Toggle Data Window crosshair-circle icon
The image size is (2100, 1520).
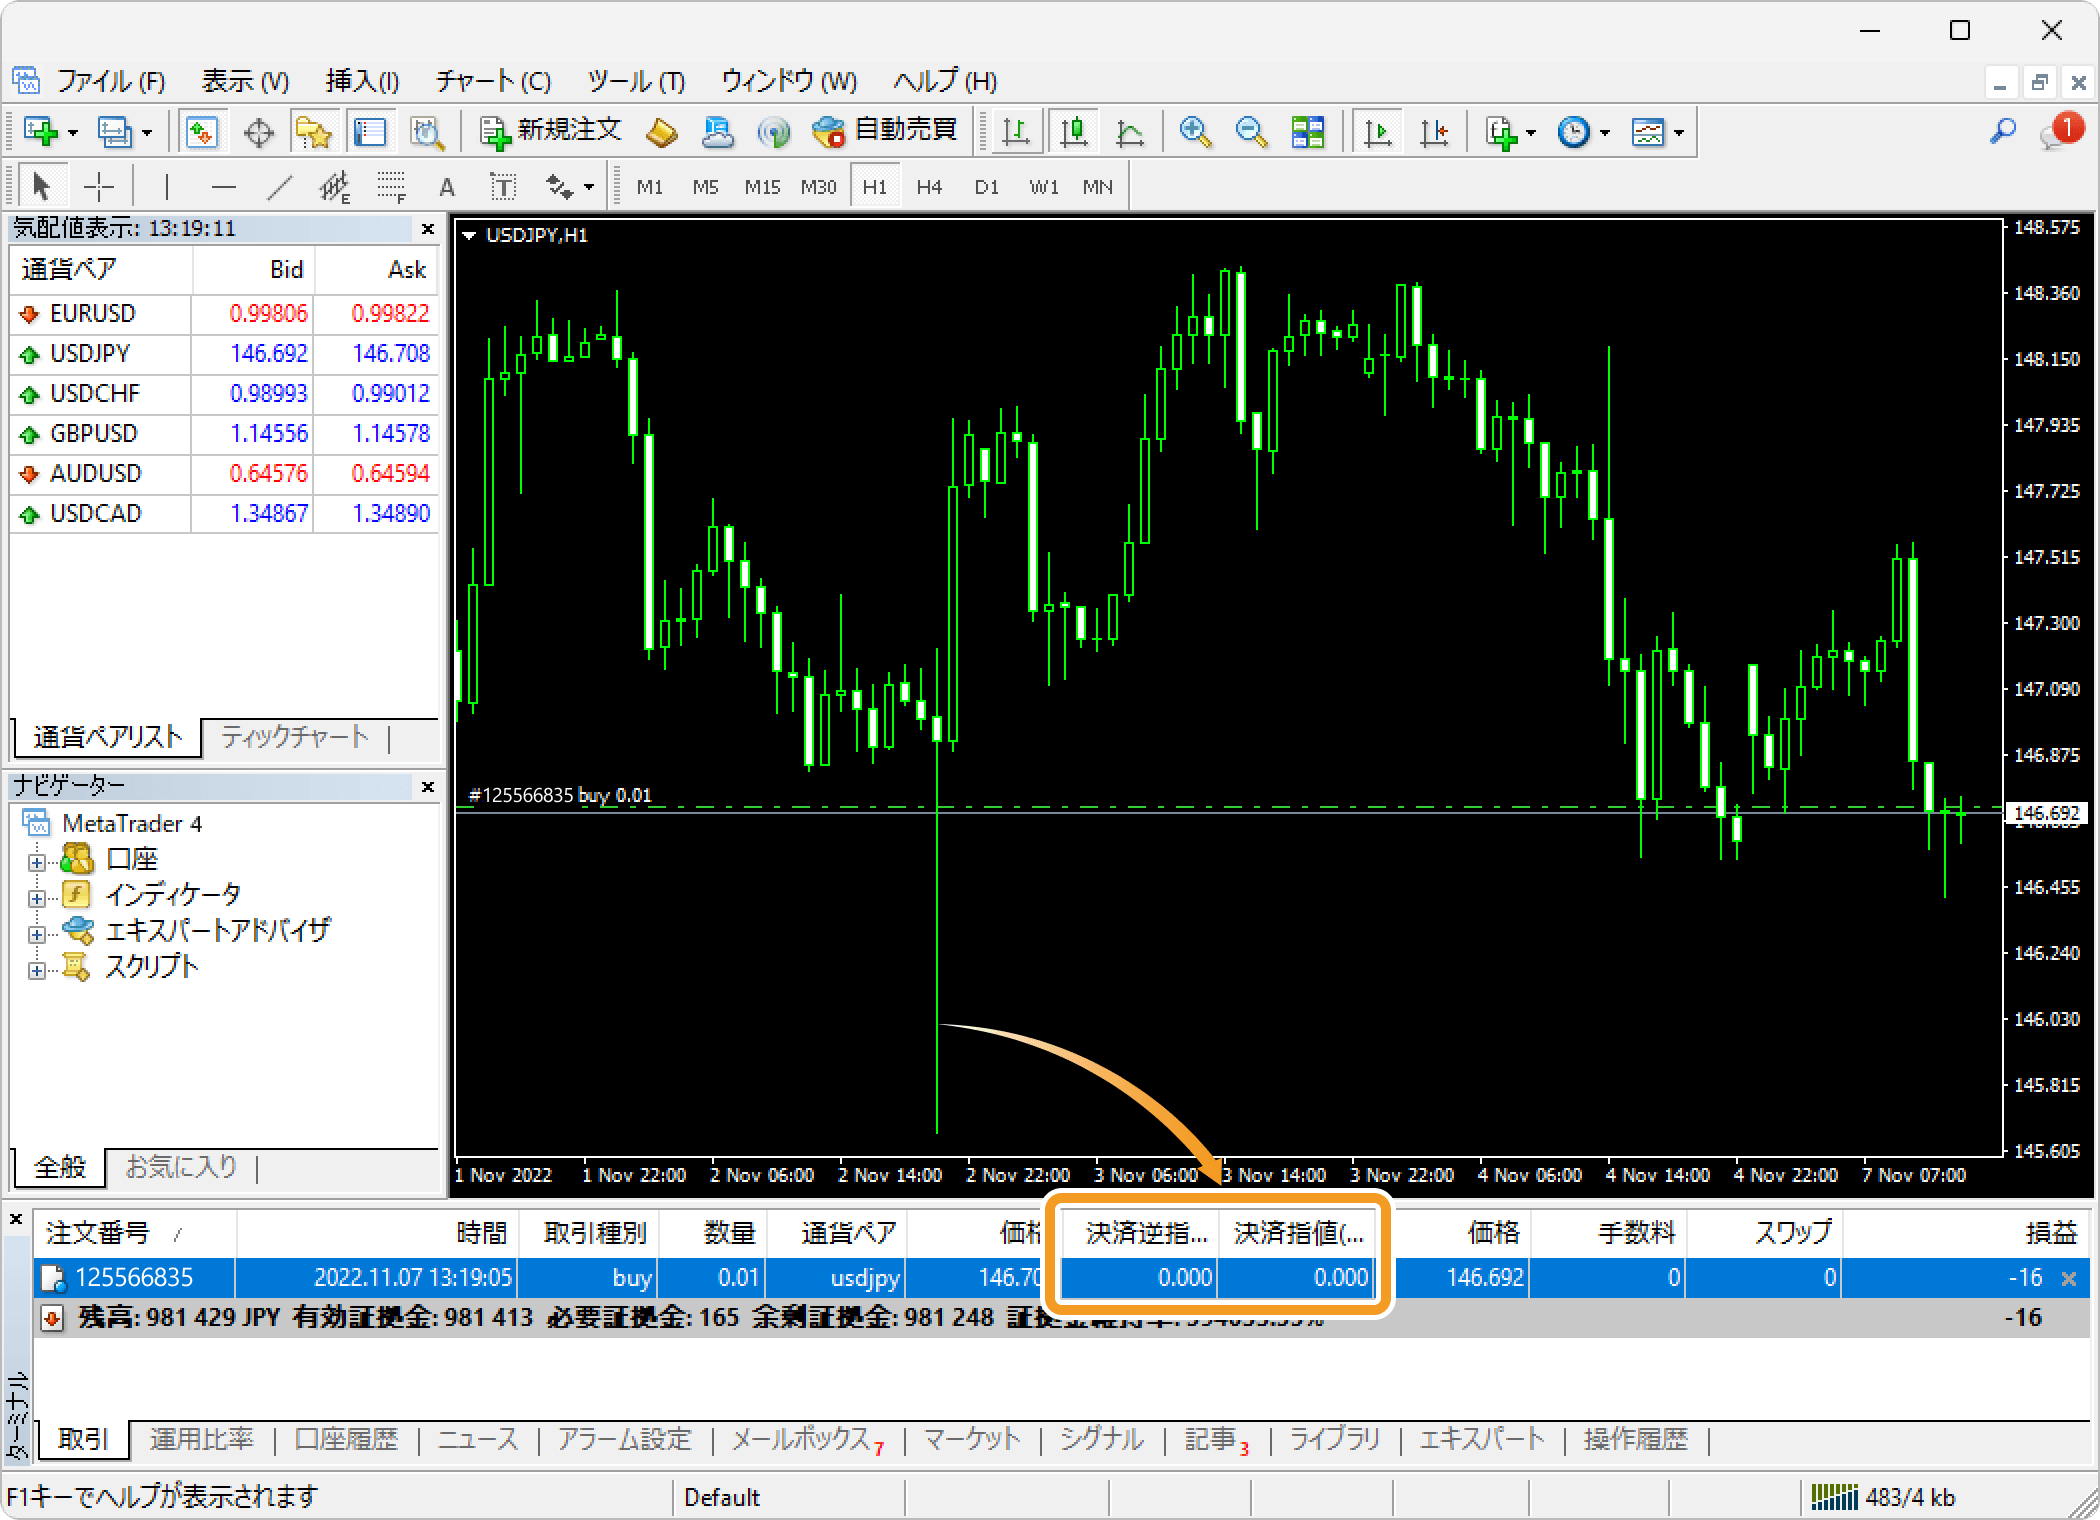[259, 132]
